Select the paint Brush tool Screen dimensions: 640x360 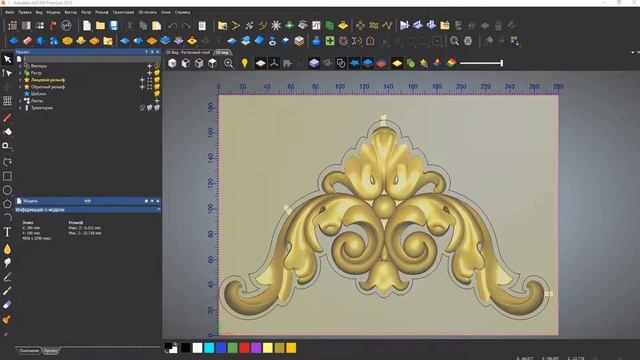coord(7,291)
